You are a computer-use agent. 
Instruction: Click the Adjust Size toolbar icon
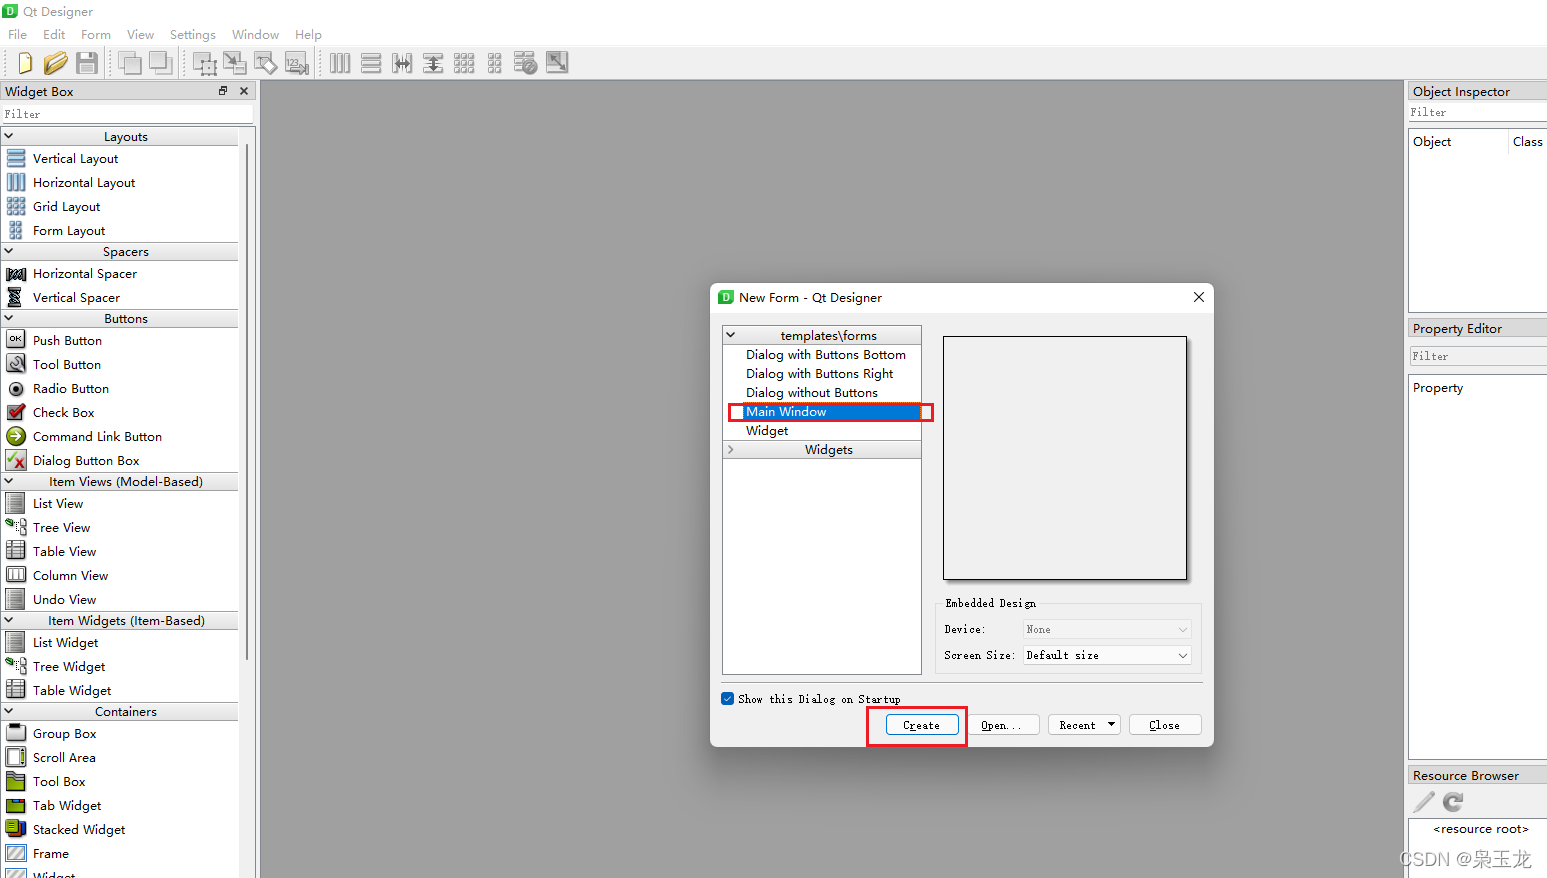click(557, 63)
